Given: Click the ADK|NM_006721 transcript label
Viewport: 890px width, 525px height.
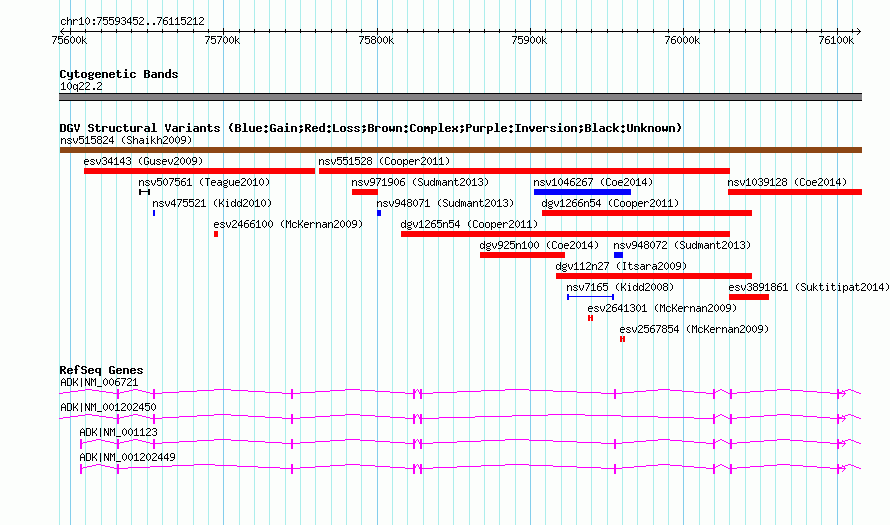Looking at the screenshot, I should 99,383.
